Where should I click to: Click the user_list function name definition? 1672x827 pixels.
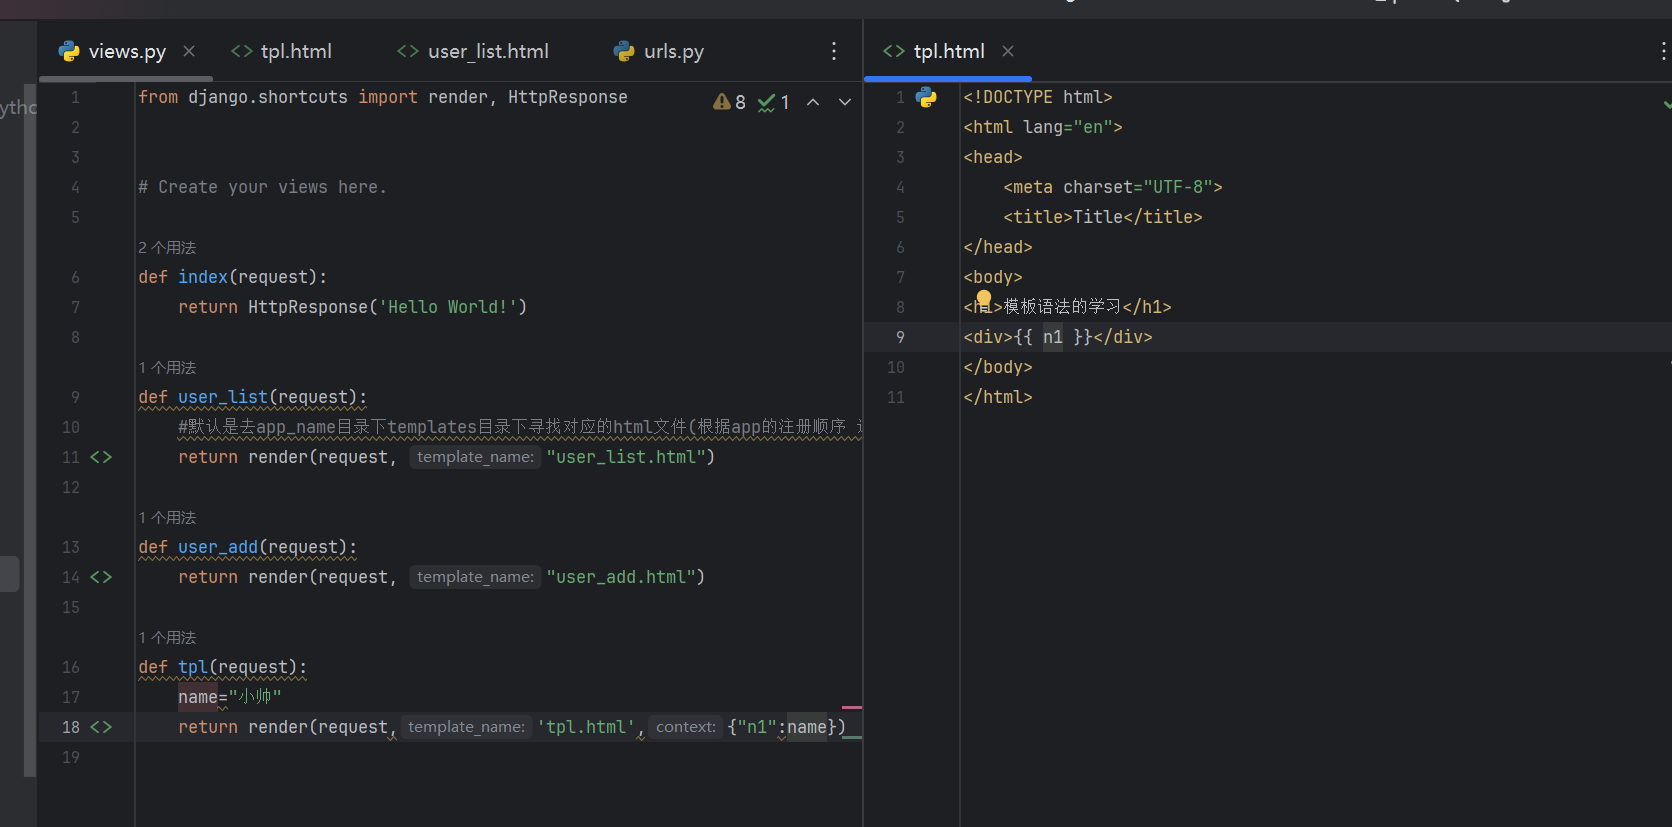pyautogui.click(x=223, y=397)
